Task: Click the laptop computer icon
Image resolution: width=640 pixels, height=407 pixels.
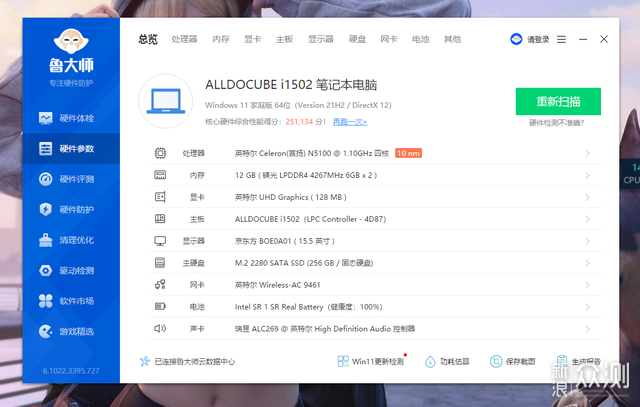Action: point(166,101)
